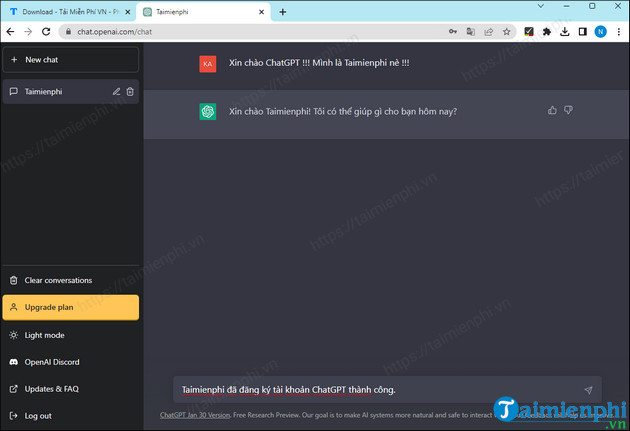Open the tab search chevron

tap(541, 6)
